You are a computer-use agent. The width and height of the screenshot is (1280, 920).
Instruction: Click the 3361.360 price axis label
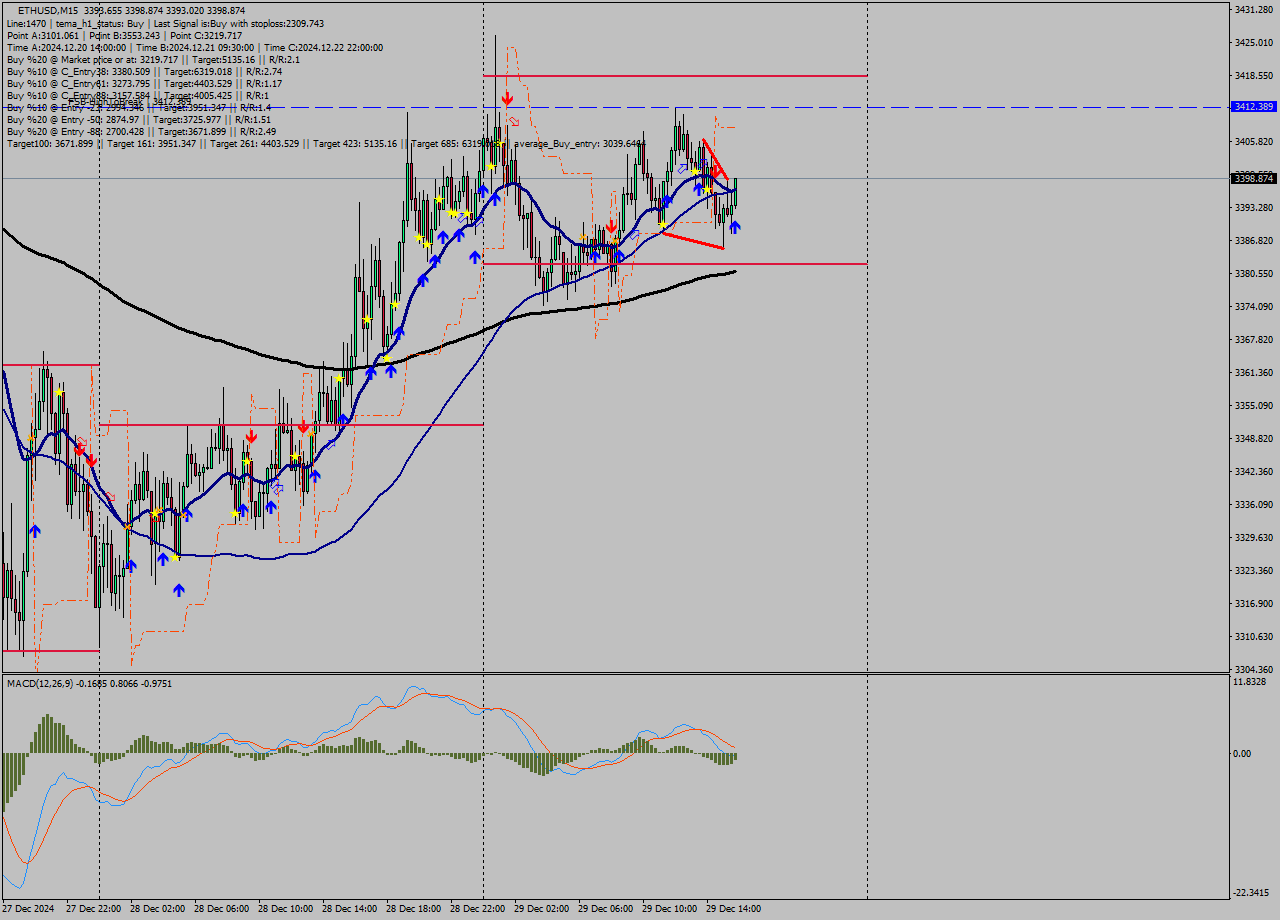pos(1253,372)
